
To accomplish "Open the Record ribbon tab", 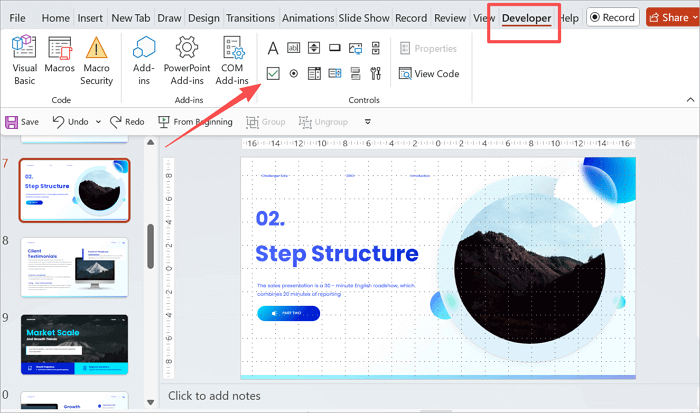I will coord(411,18).
